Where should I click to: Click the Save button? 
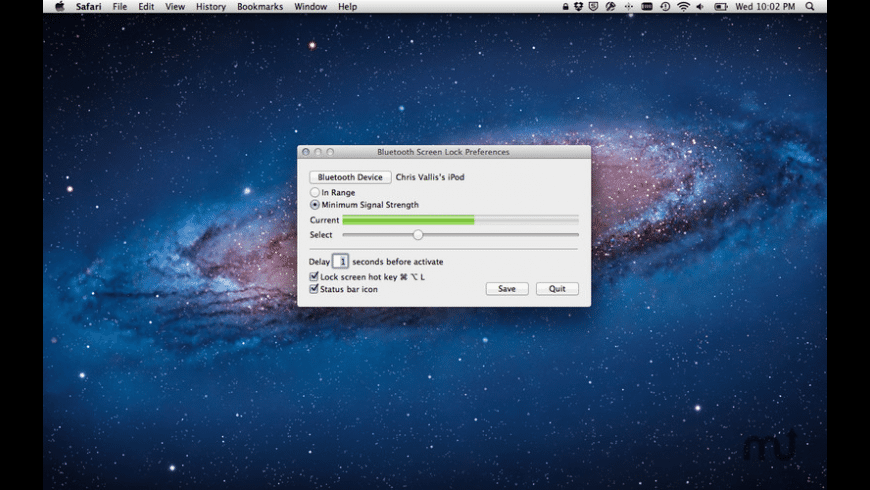507,289
